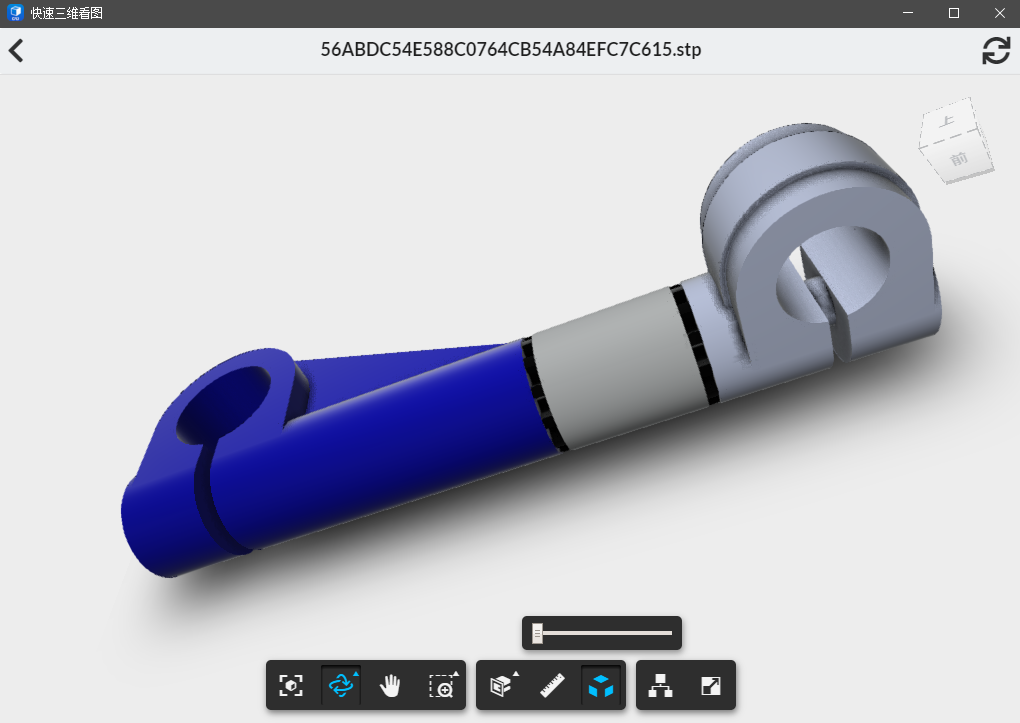Enter fullscreen display mode

pos(711,685)
